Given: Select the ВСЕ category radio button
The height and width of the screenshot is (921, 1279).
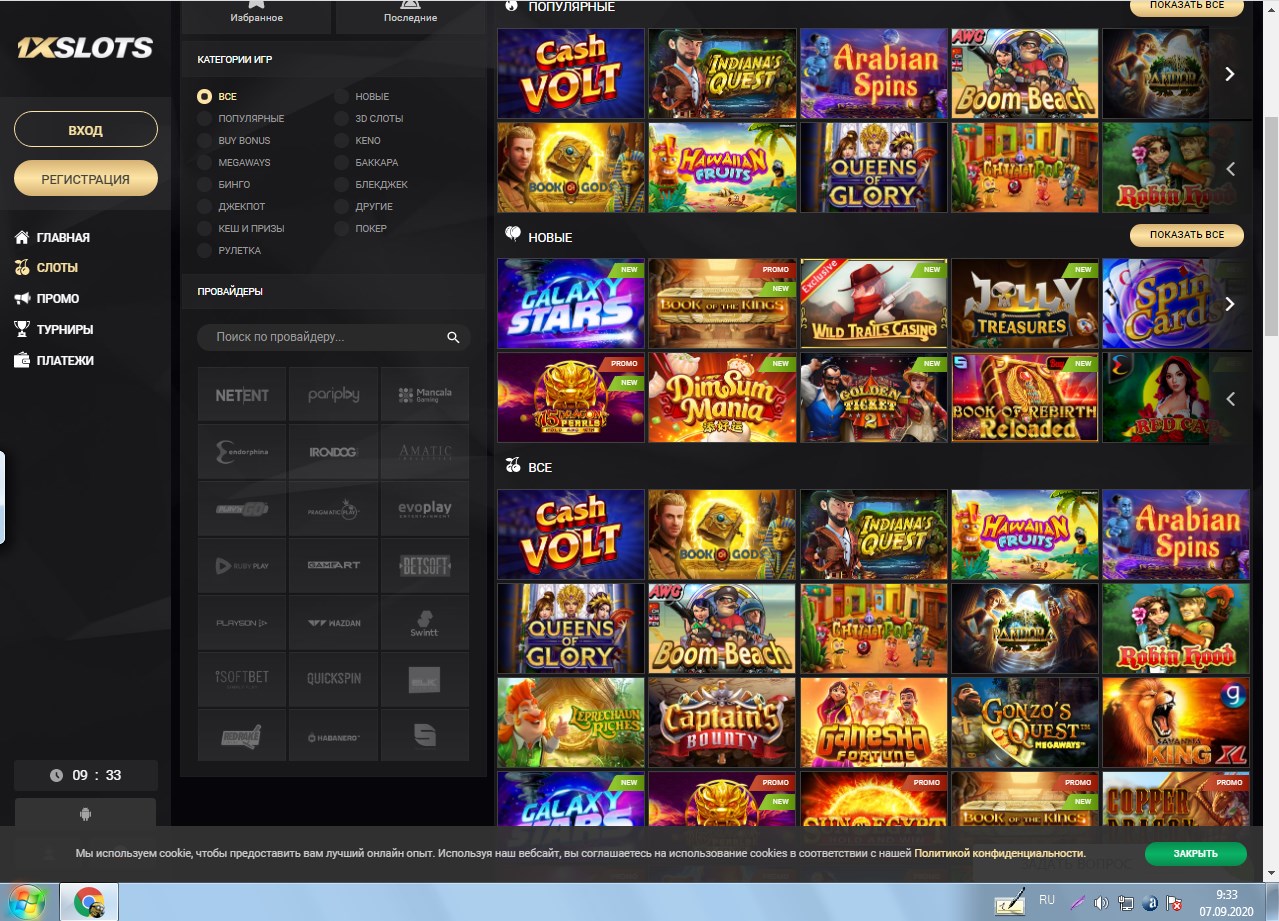Looking at the screenshot, I should (x=204, y=97).
